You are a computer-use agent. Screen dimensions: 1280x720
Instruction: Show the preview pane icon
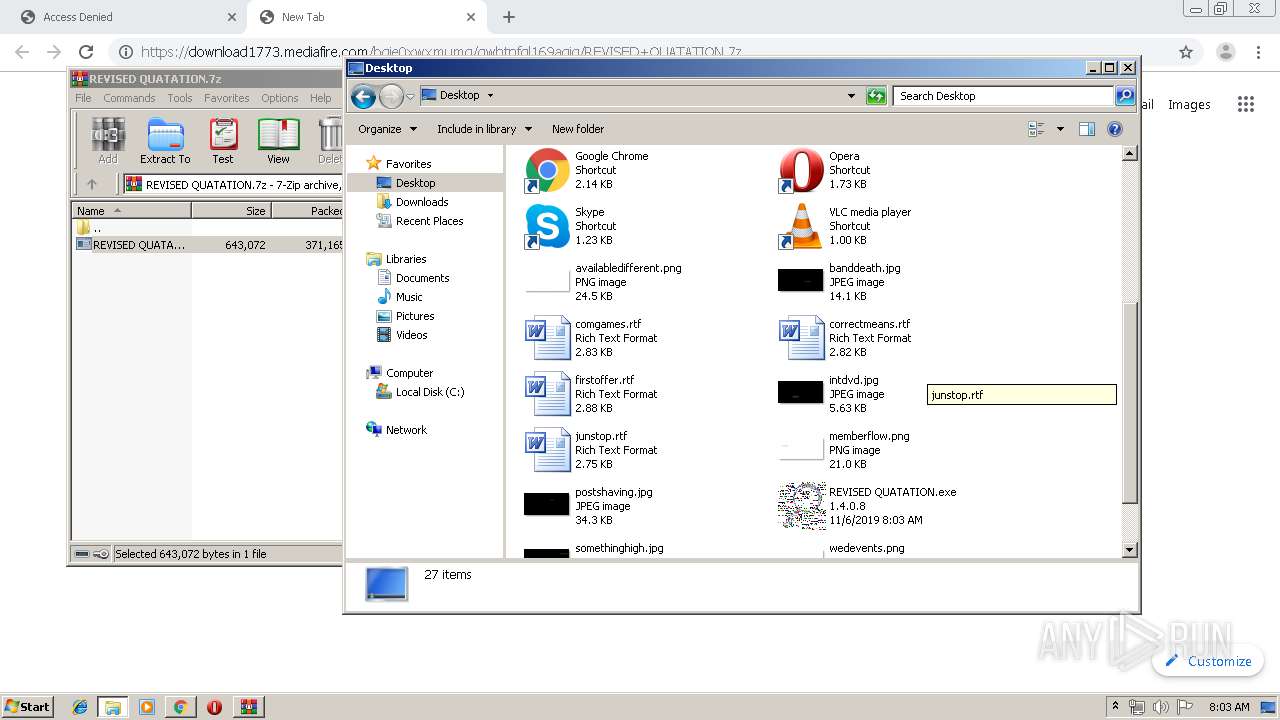coord(1087,129)
